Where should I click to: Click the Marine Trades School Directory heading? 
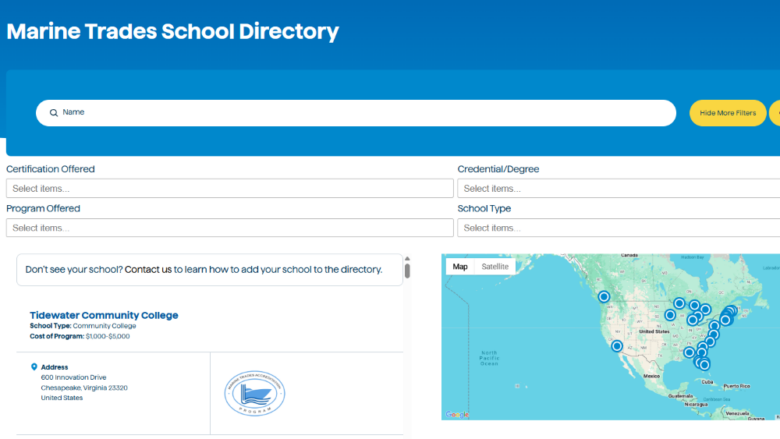tap(173, 31)
